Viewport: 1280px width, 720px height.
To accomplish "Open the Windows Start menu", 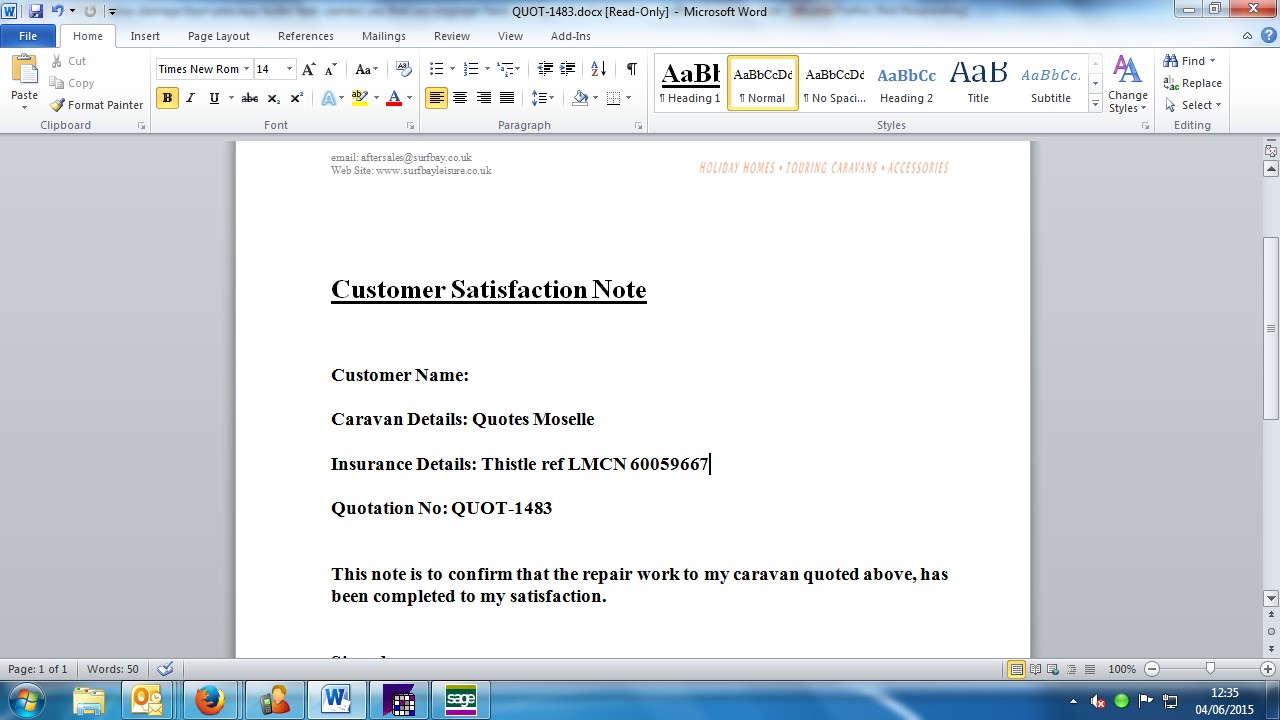I will tap(25, 699).
